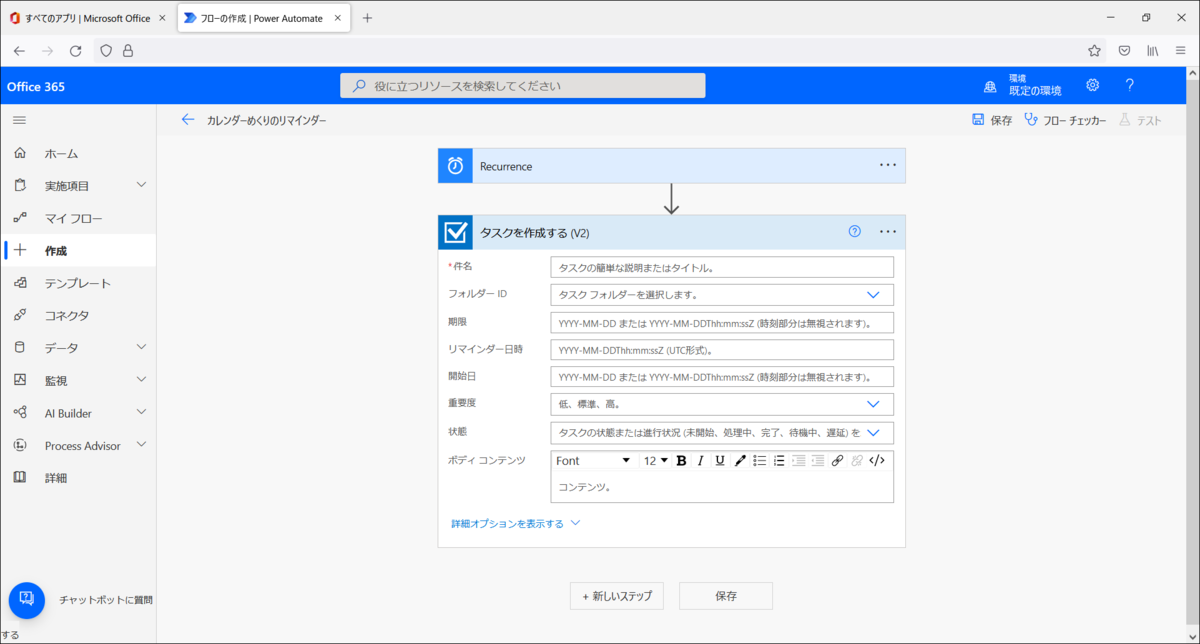Click 保存 in top command bar
This screenshot has width=1200, height=644.
click(992, 120)
